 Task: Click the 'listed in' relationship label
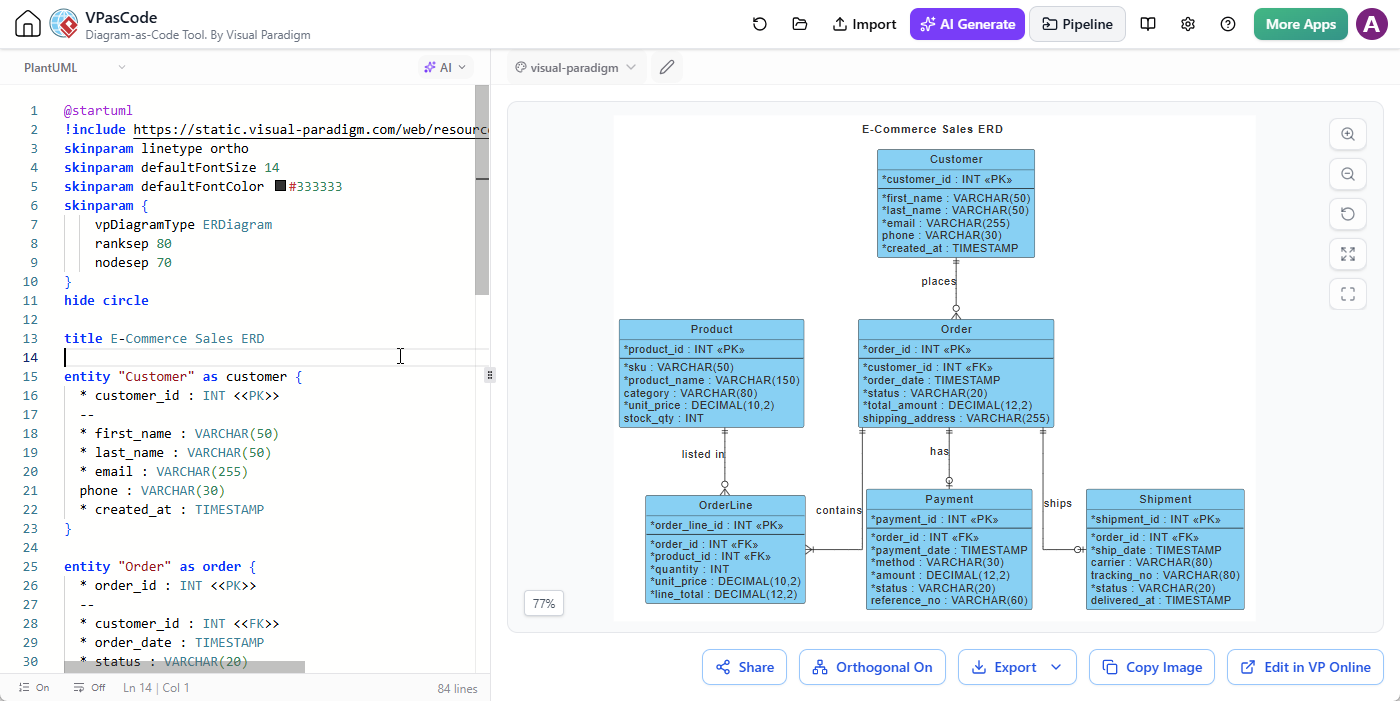click(703, 454)
